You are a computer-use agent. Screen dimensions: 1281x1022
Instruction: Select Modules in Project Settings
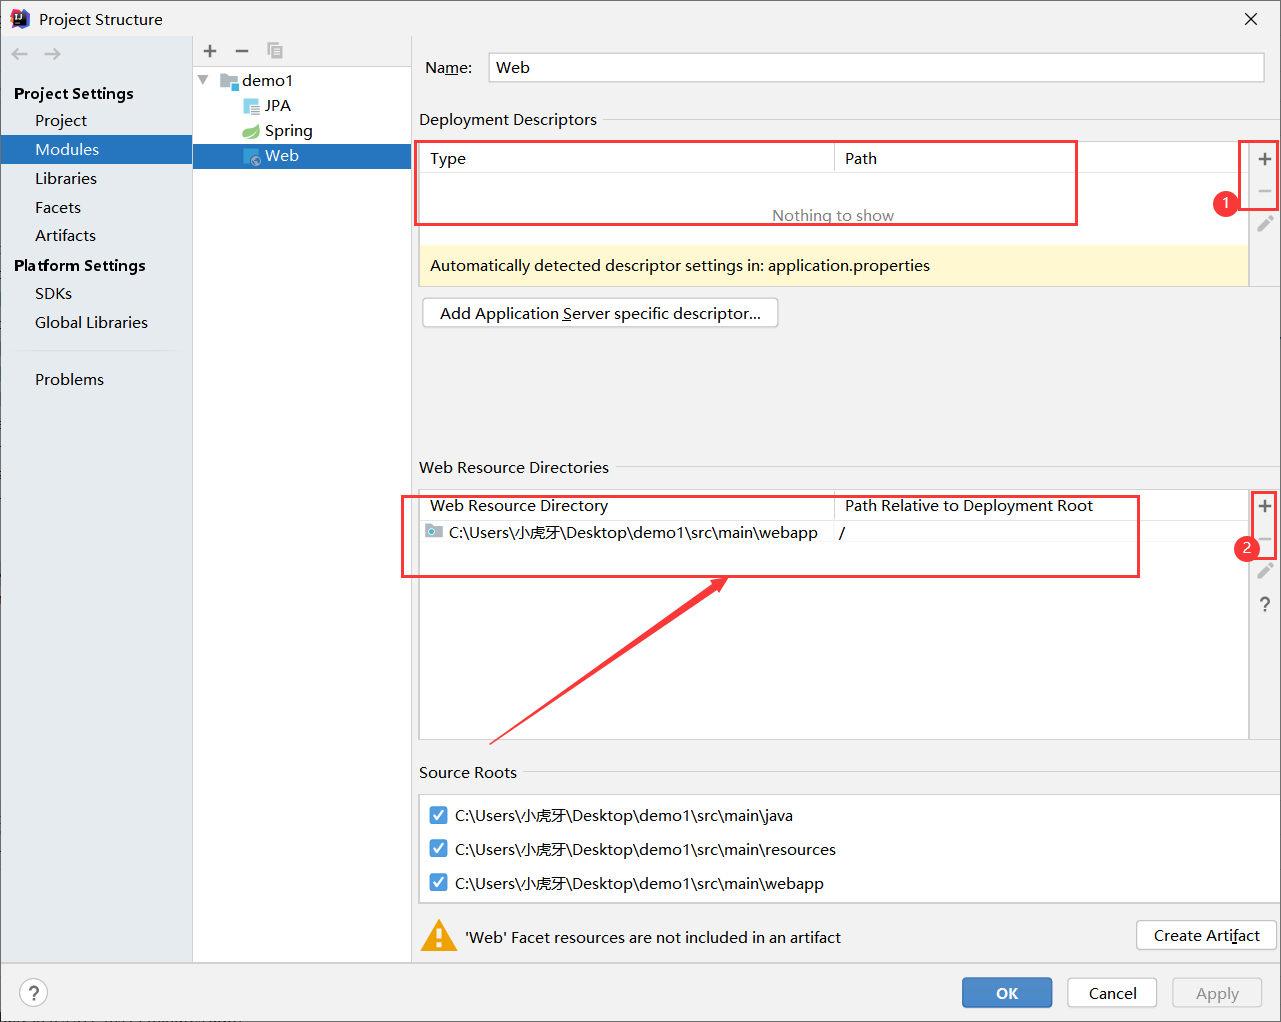click(x=67, y=150)
